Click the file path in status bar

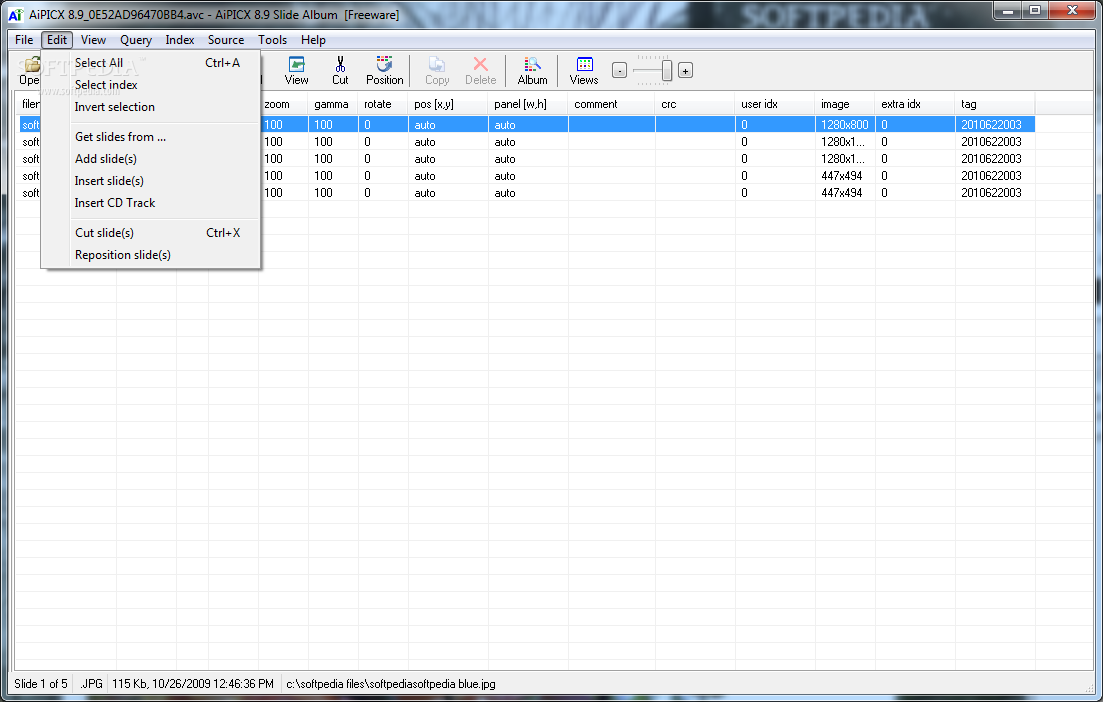[390, 684]
